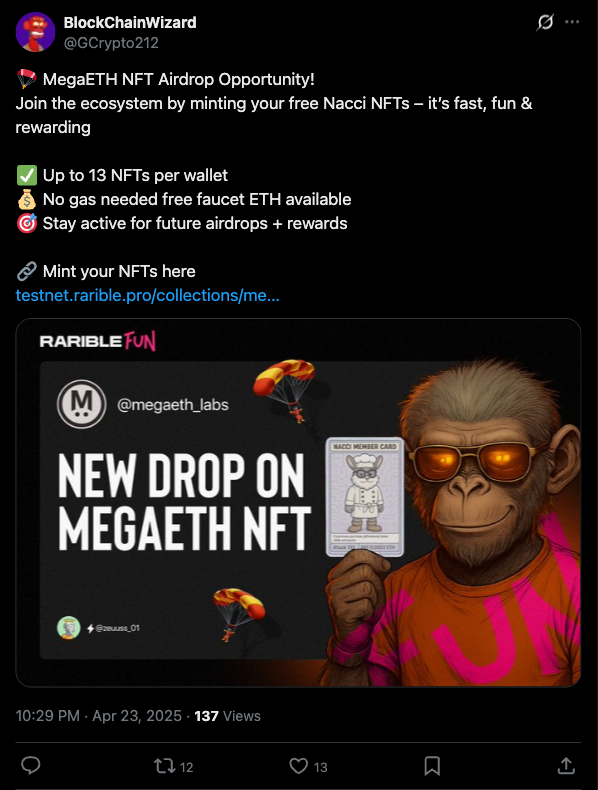Like the post with heart icon
Image resolution: width=598 pixels, height=790 pixels.
point(298,766)
